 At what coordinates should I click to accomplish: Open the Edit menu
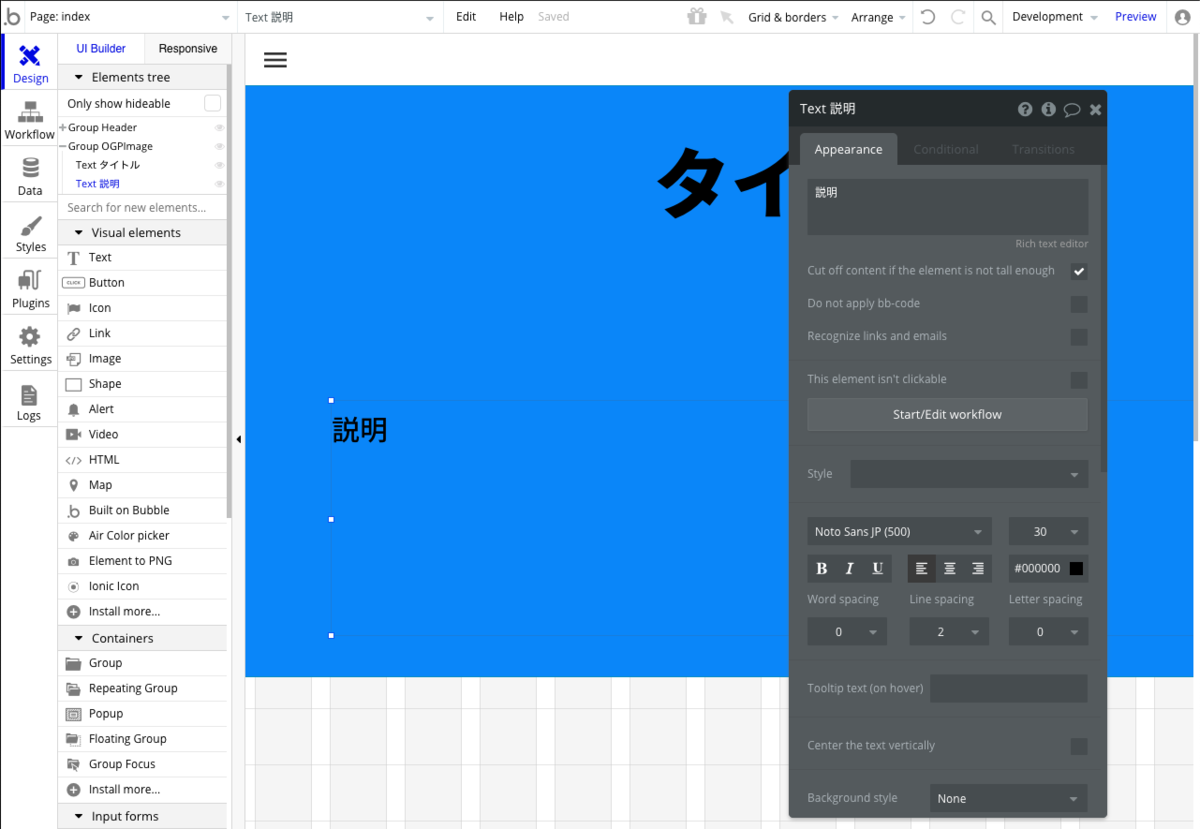coord(466,17)
